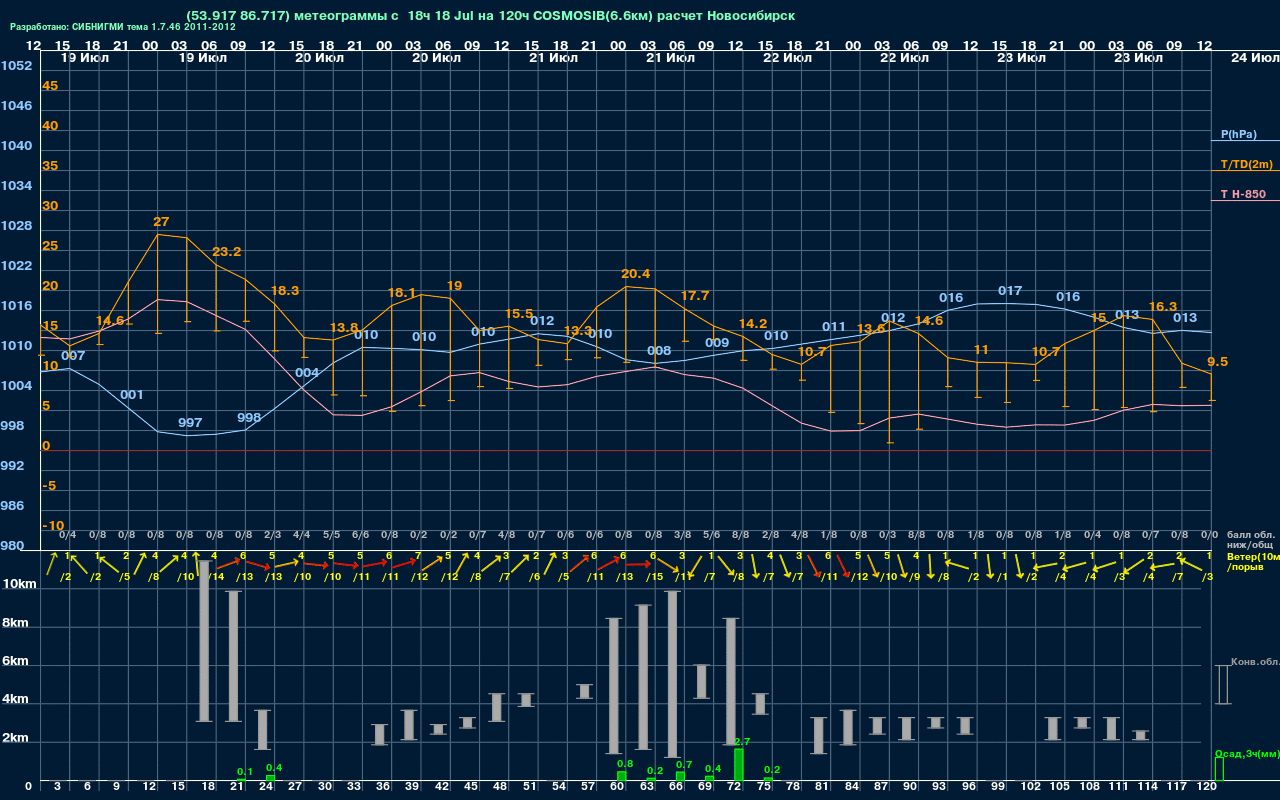Click the tall gray cloud bar at hour 18

204,641
